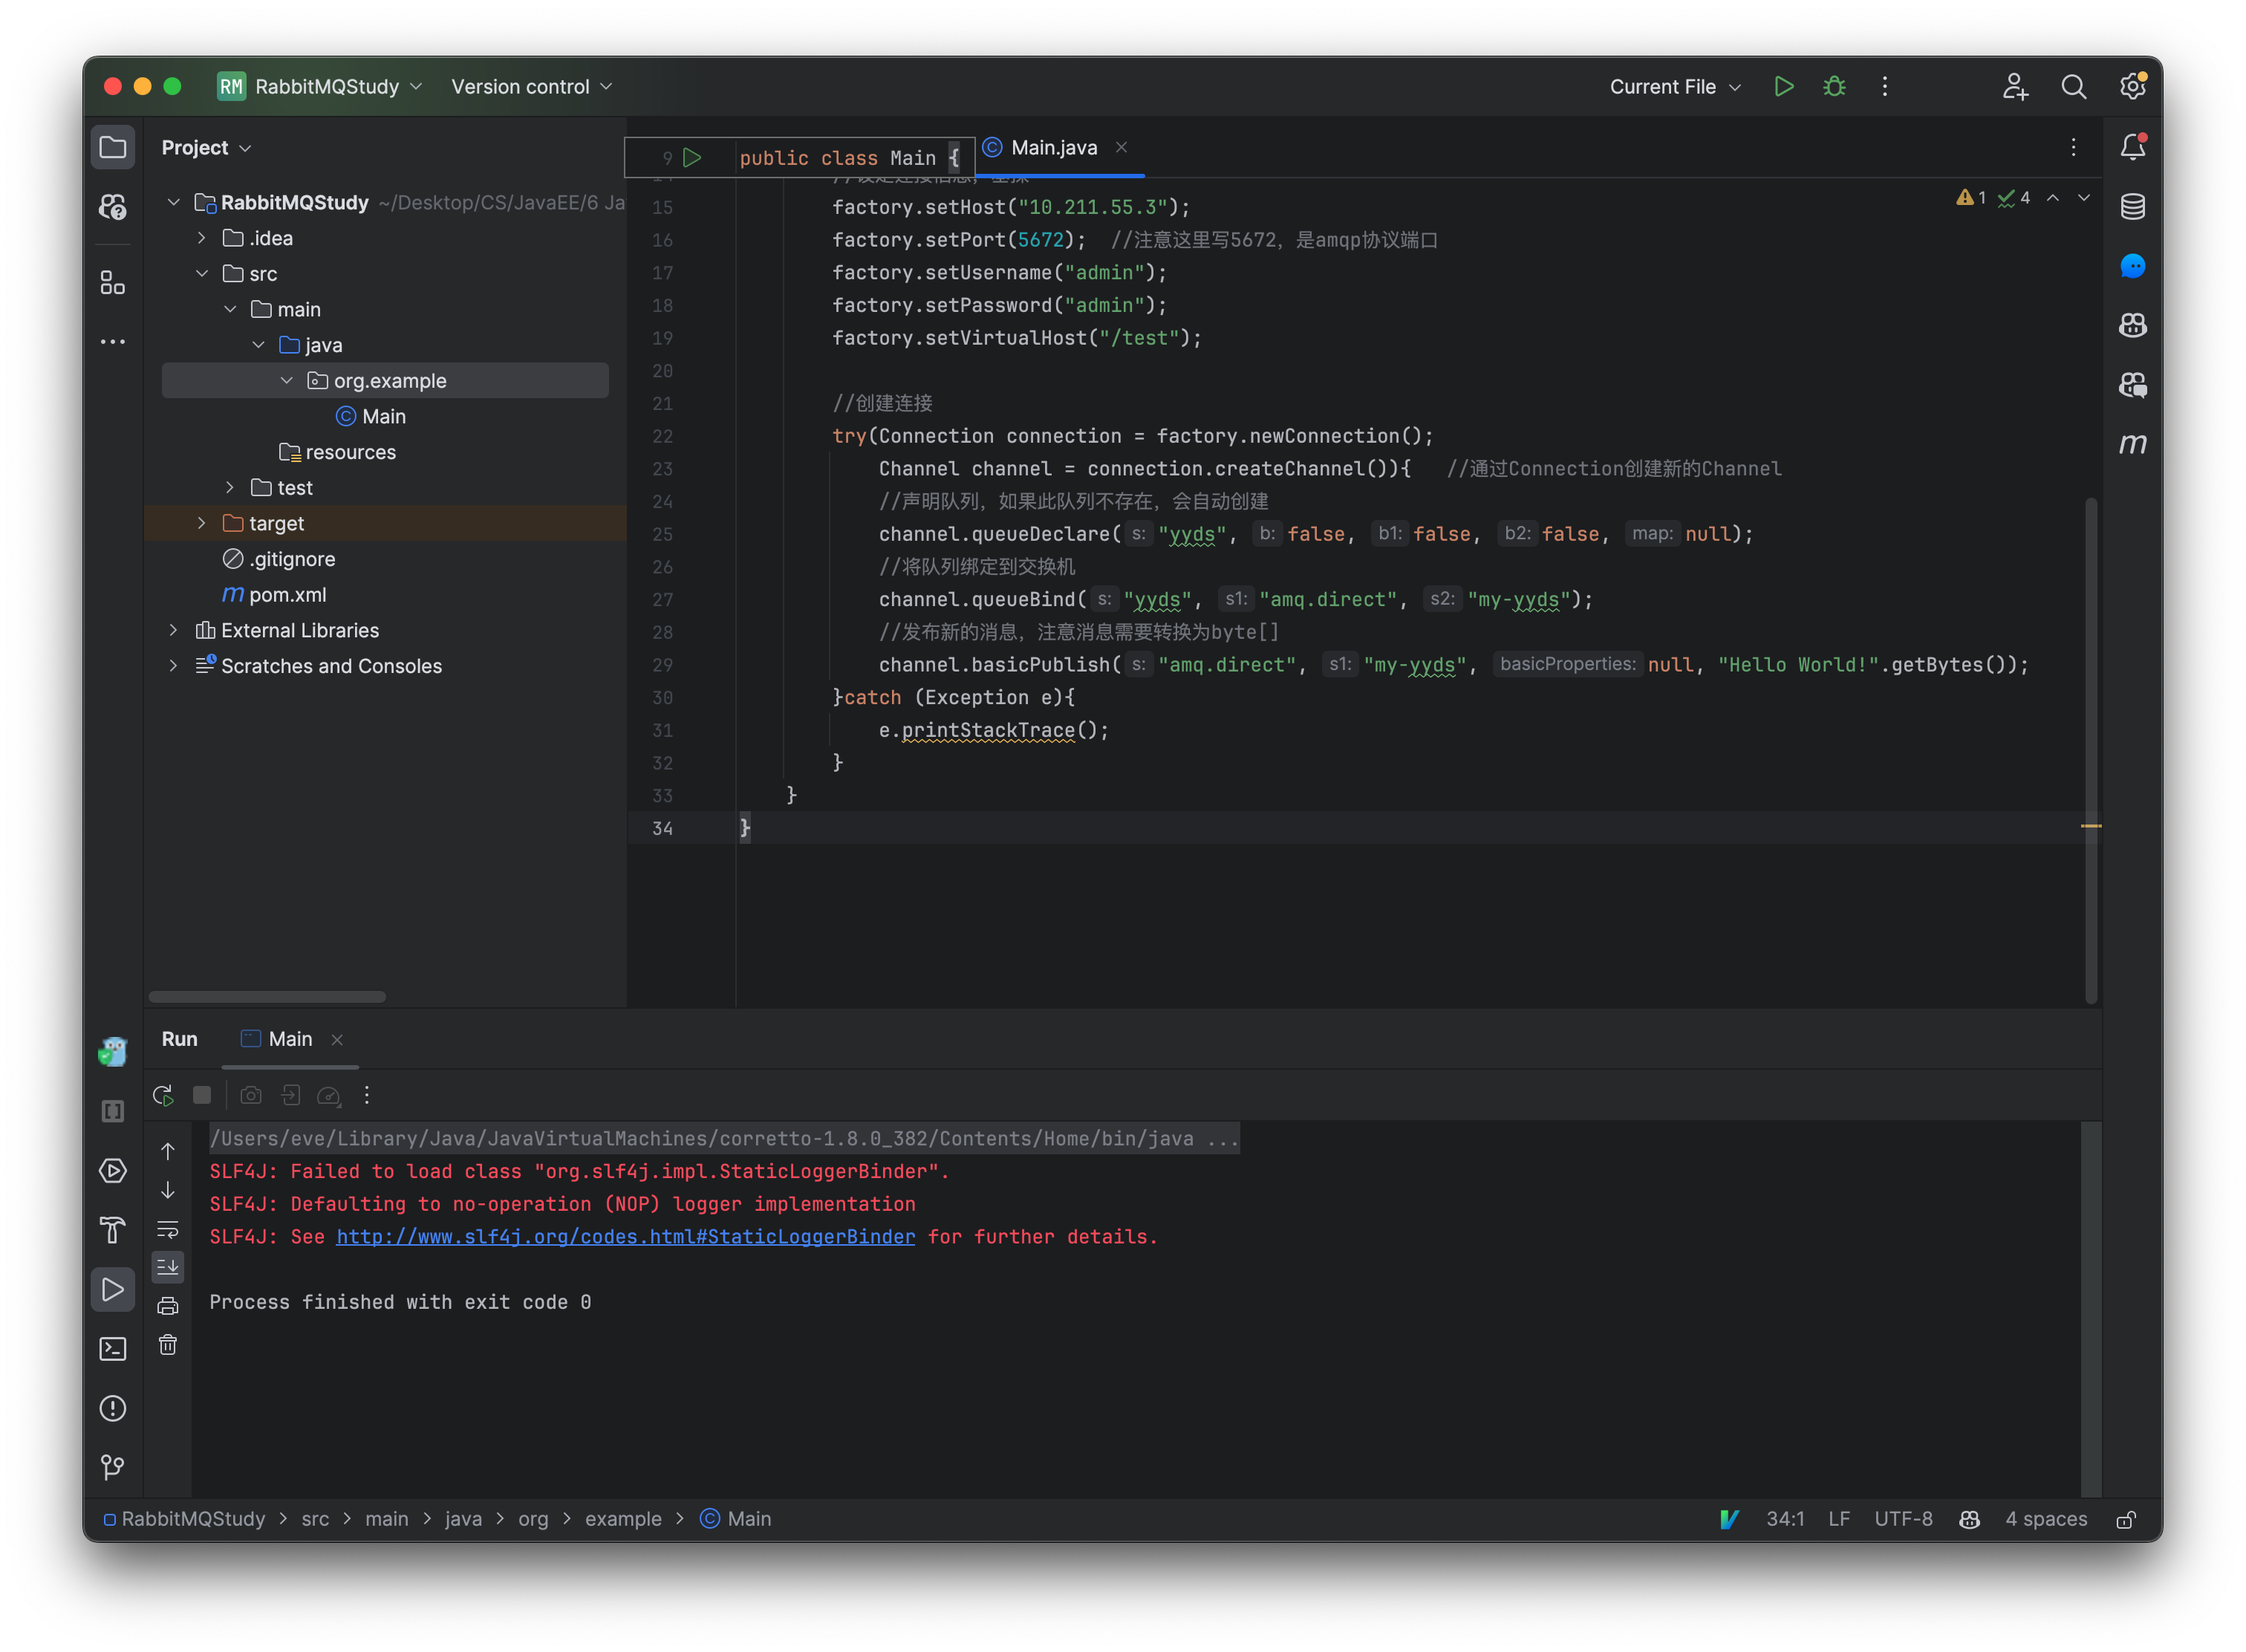Open the Structure tool window icon

[x=113, y=283]
